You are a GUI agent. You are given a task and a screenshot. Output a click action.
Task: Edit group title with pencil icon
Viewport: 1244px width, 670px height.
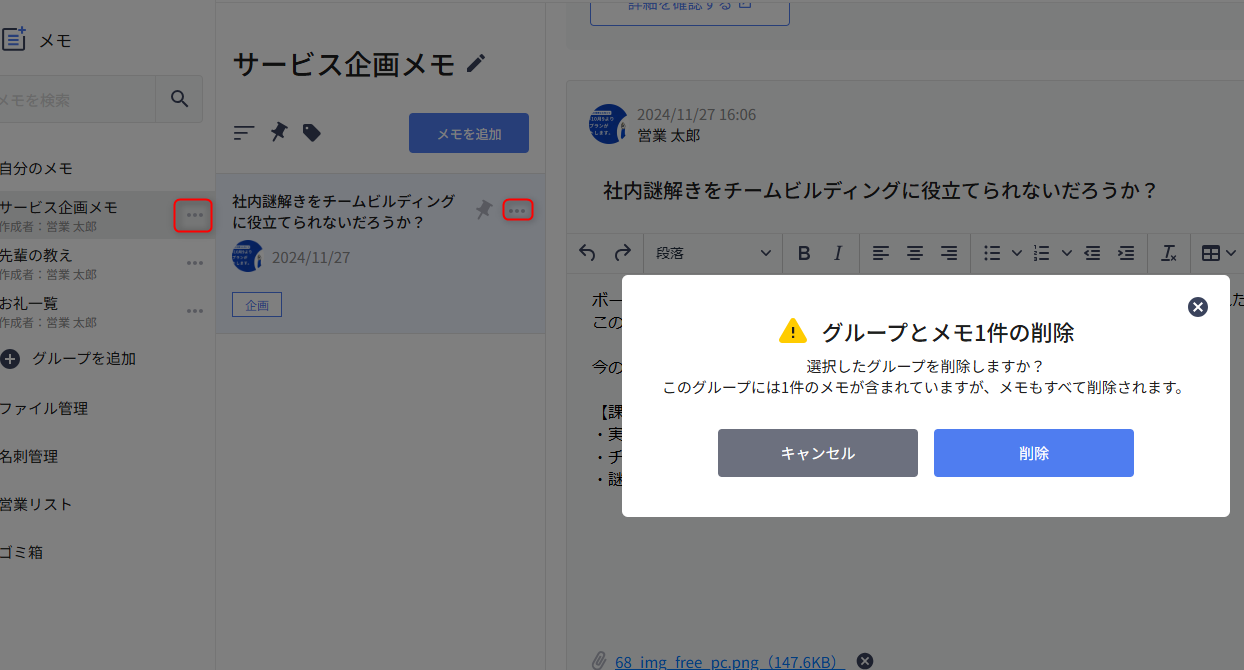[476, 65]
